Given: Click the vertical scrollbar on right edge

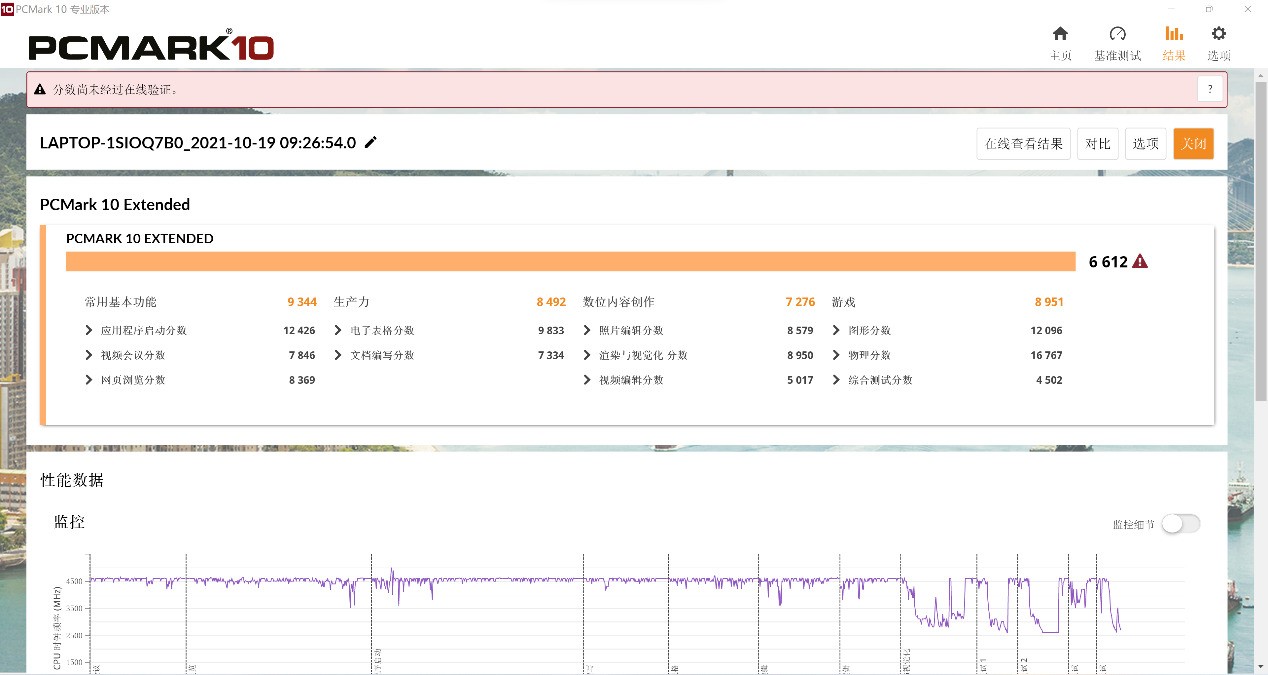Looking at the screenshot, I should pyautogui.click(x=1260, y=300).
